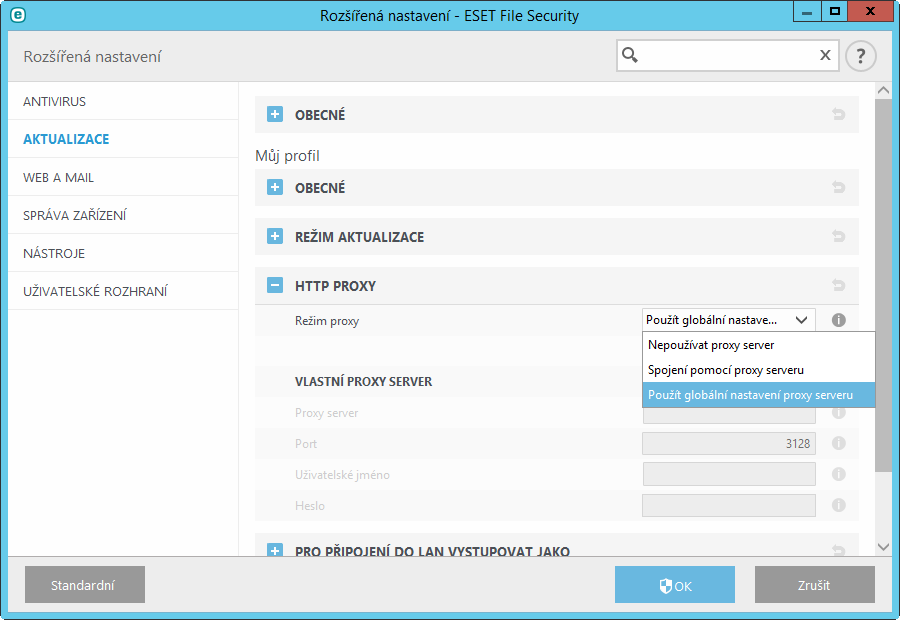Viewport: 900px width, 620px height.
Task: Click the Režim proxy label
Action: click(x=327, y=321)
